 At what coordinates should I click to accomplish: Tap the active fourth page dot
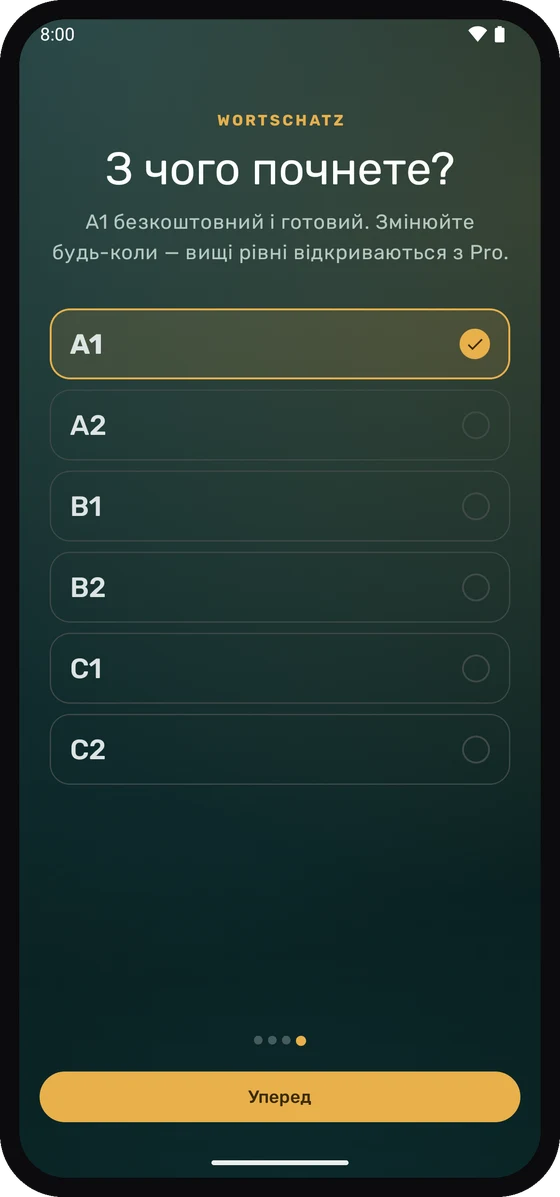(301, 1040)
